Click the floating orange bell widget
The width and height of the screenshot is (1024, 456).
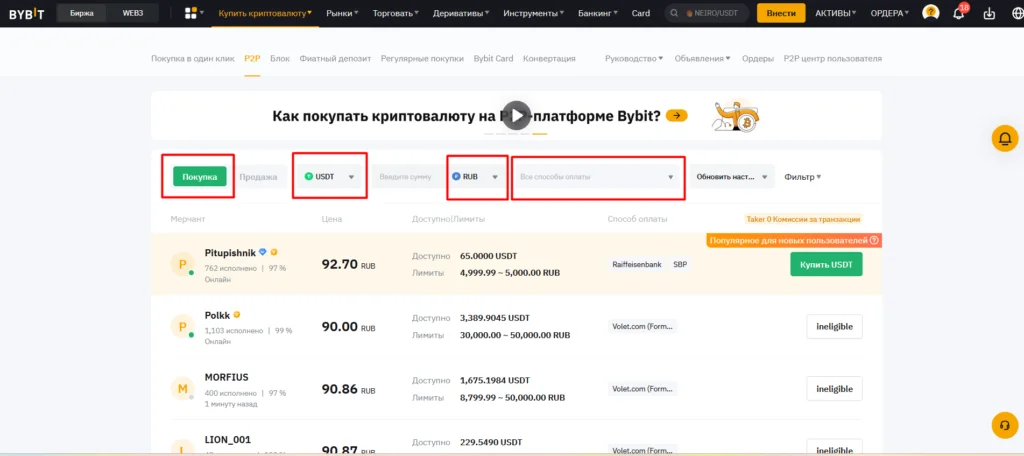click(1004, 138)
